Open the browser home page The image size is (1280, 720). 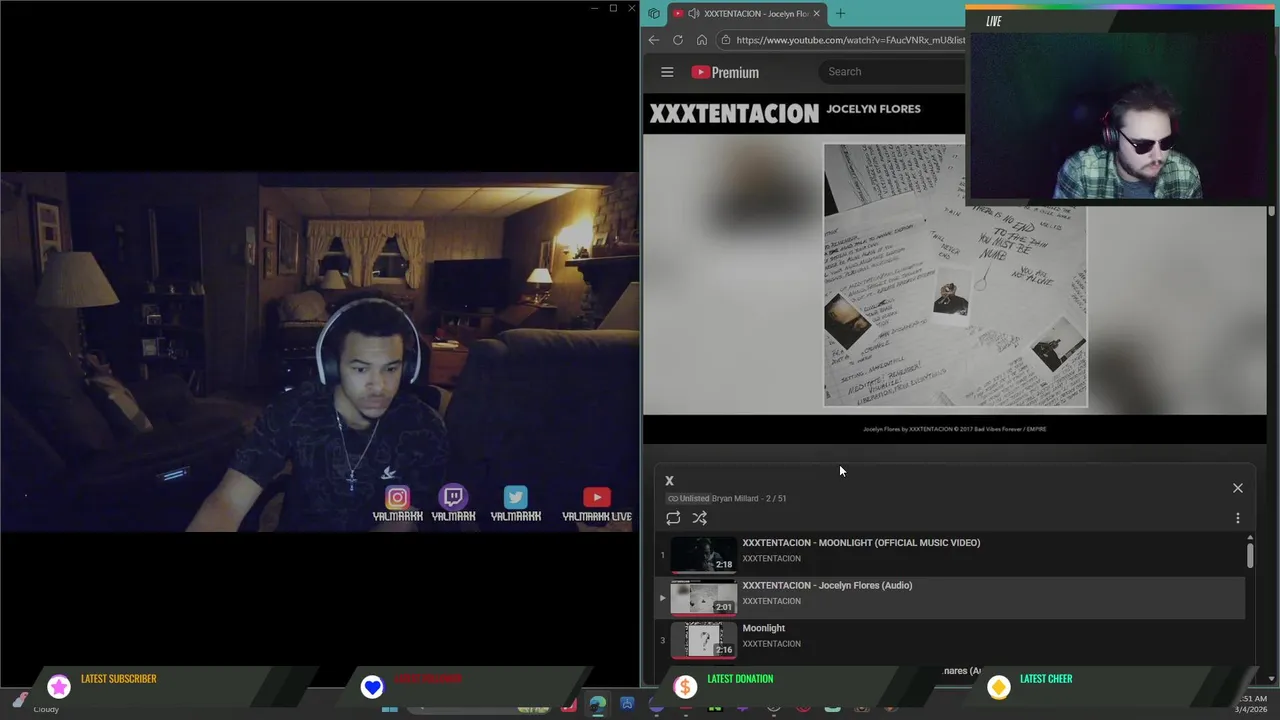702,40
